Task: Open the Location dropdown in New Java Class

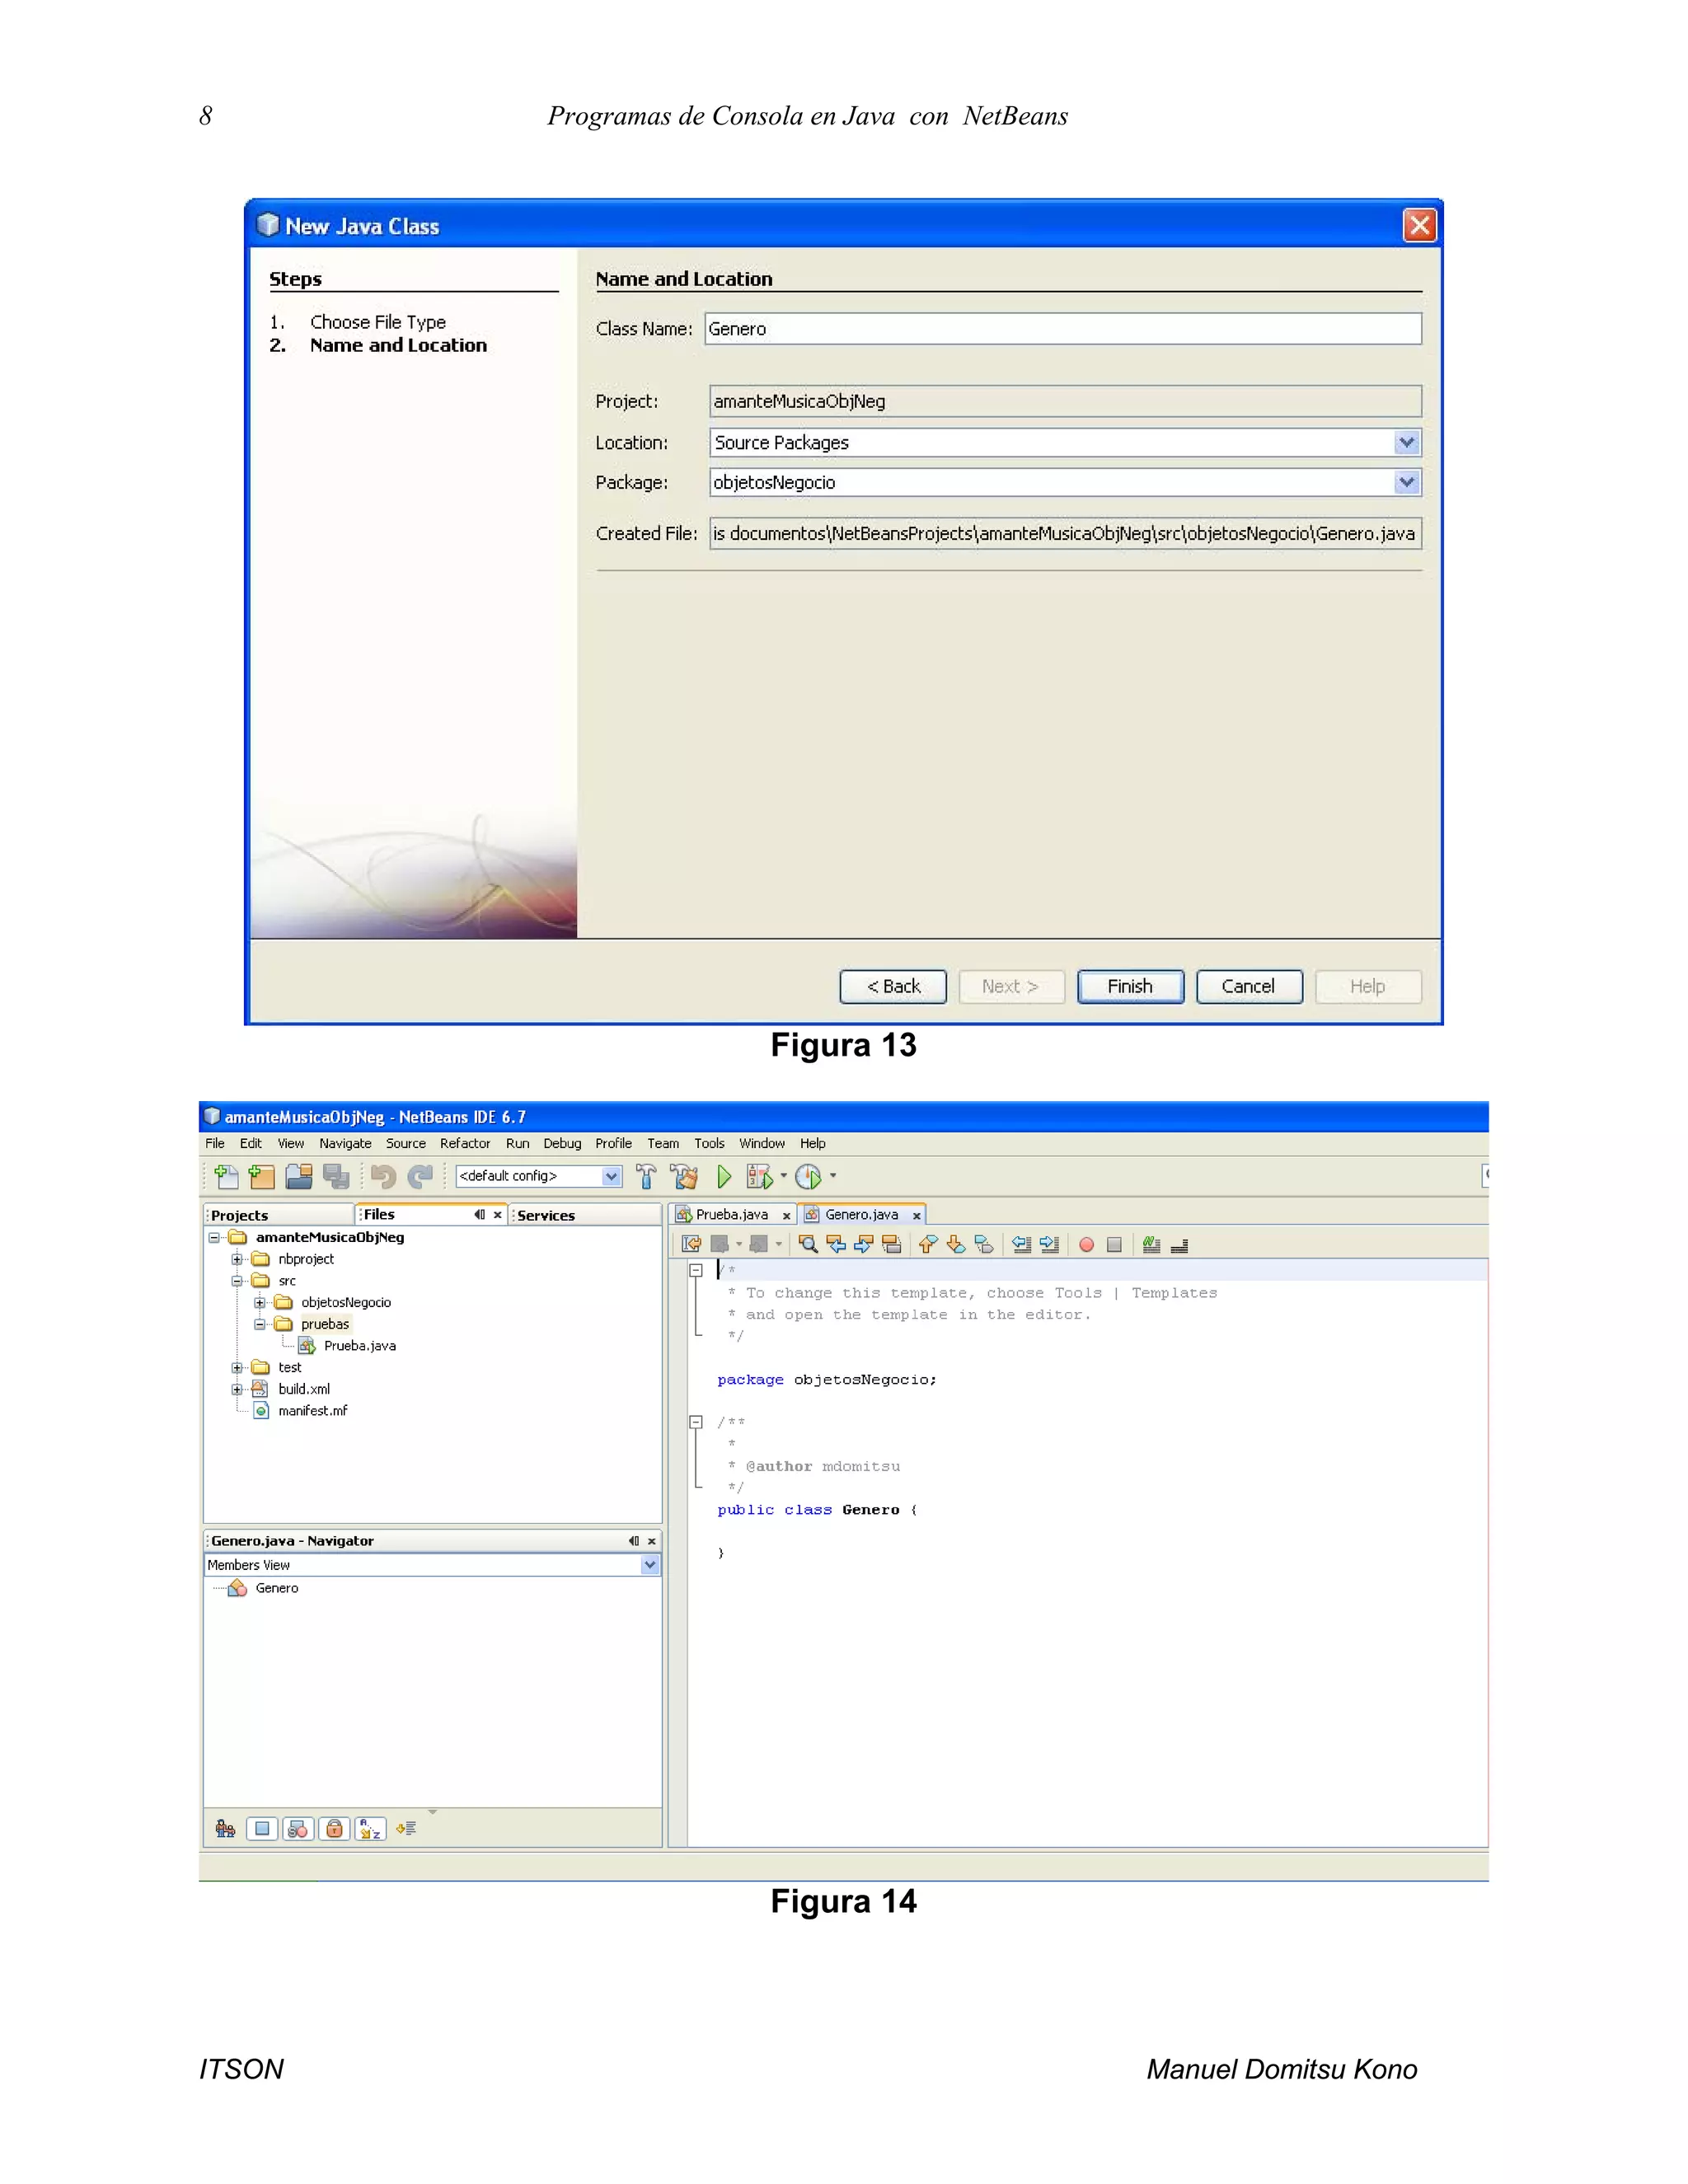Action: pos(1407,442)
